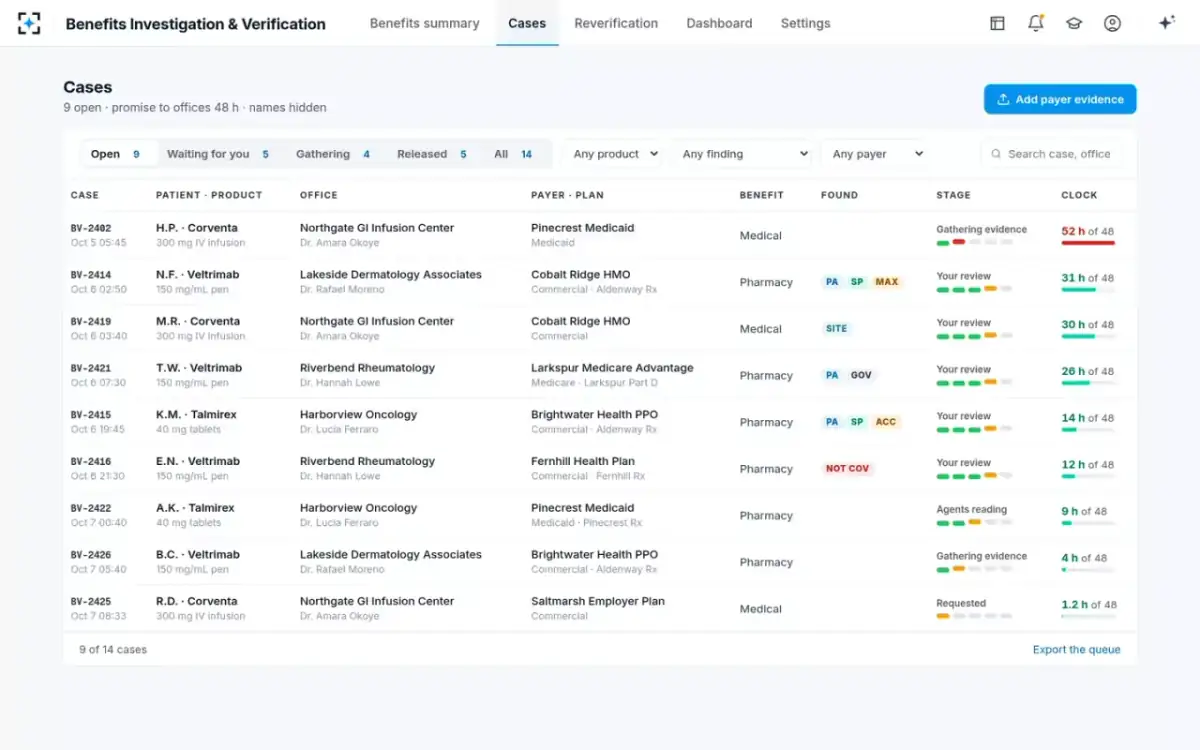Screen dimensions: 1200x750
Task: Open case BV-2415
Action: click(x=599, y=422)
